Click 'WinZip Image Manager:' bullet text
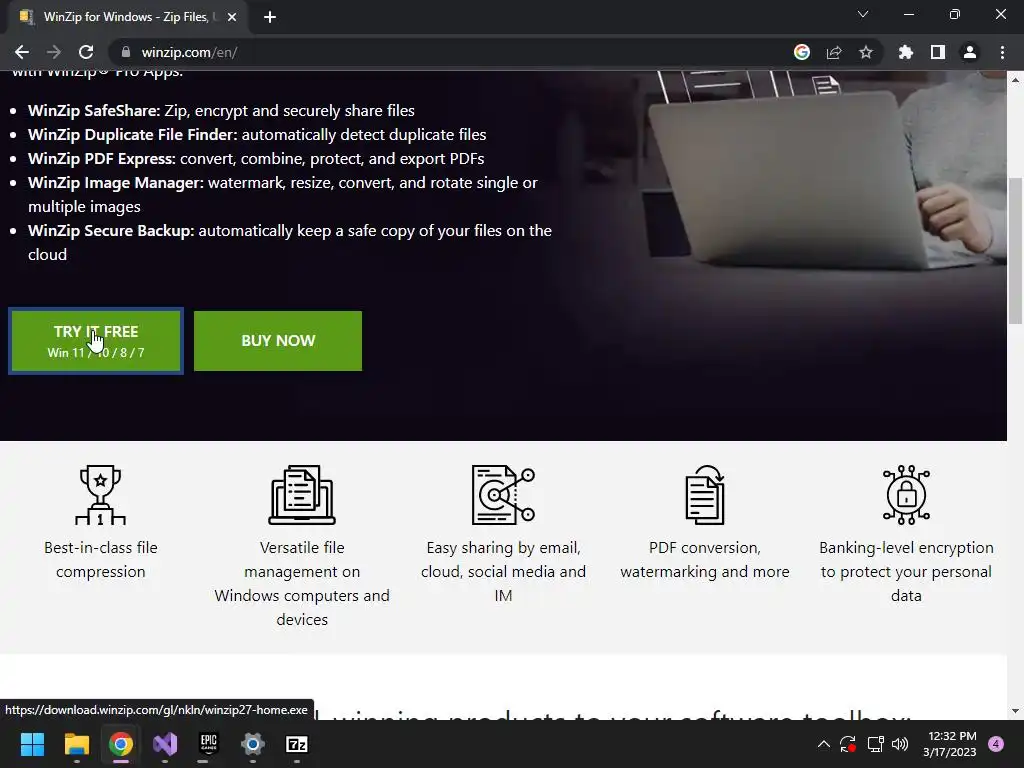The height and width of the screenshot is (768, 1024). (116, 183)
